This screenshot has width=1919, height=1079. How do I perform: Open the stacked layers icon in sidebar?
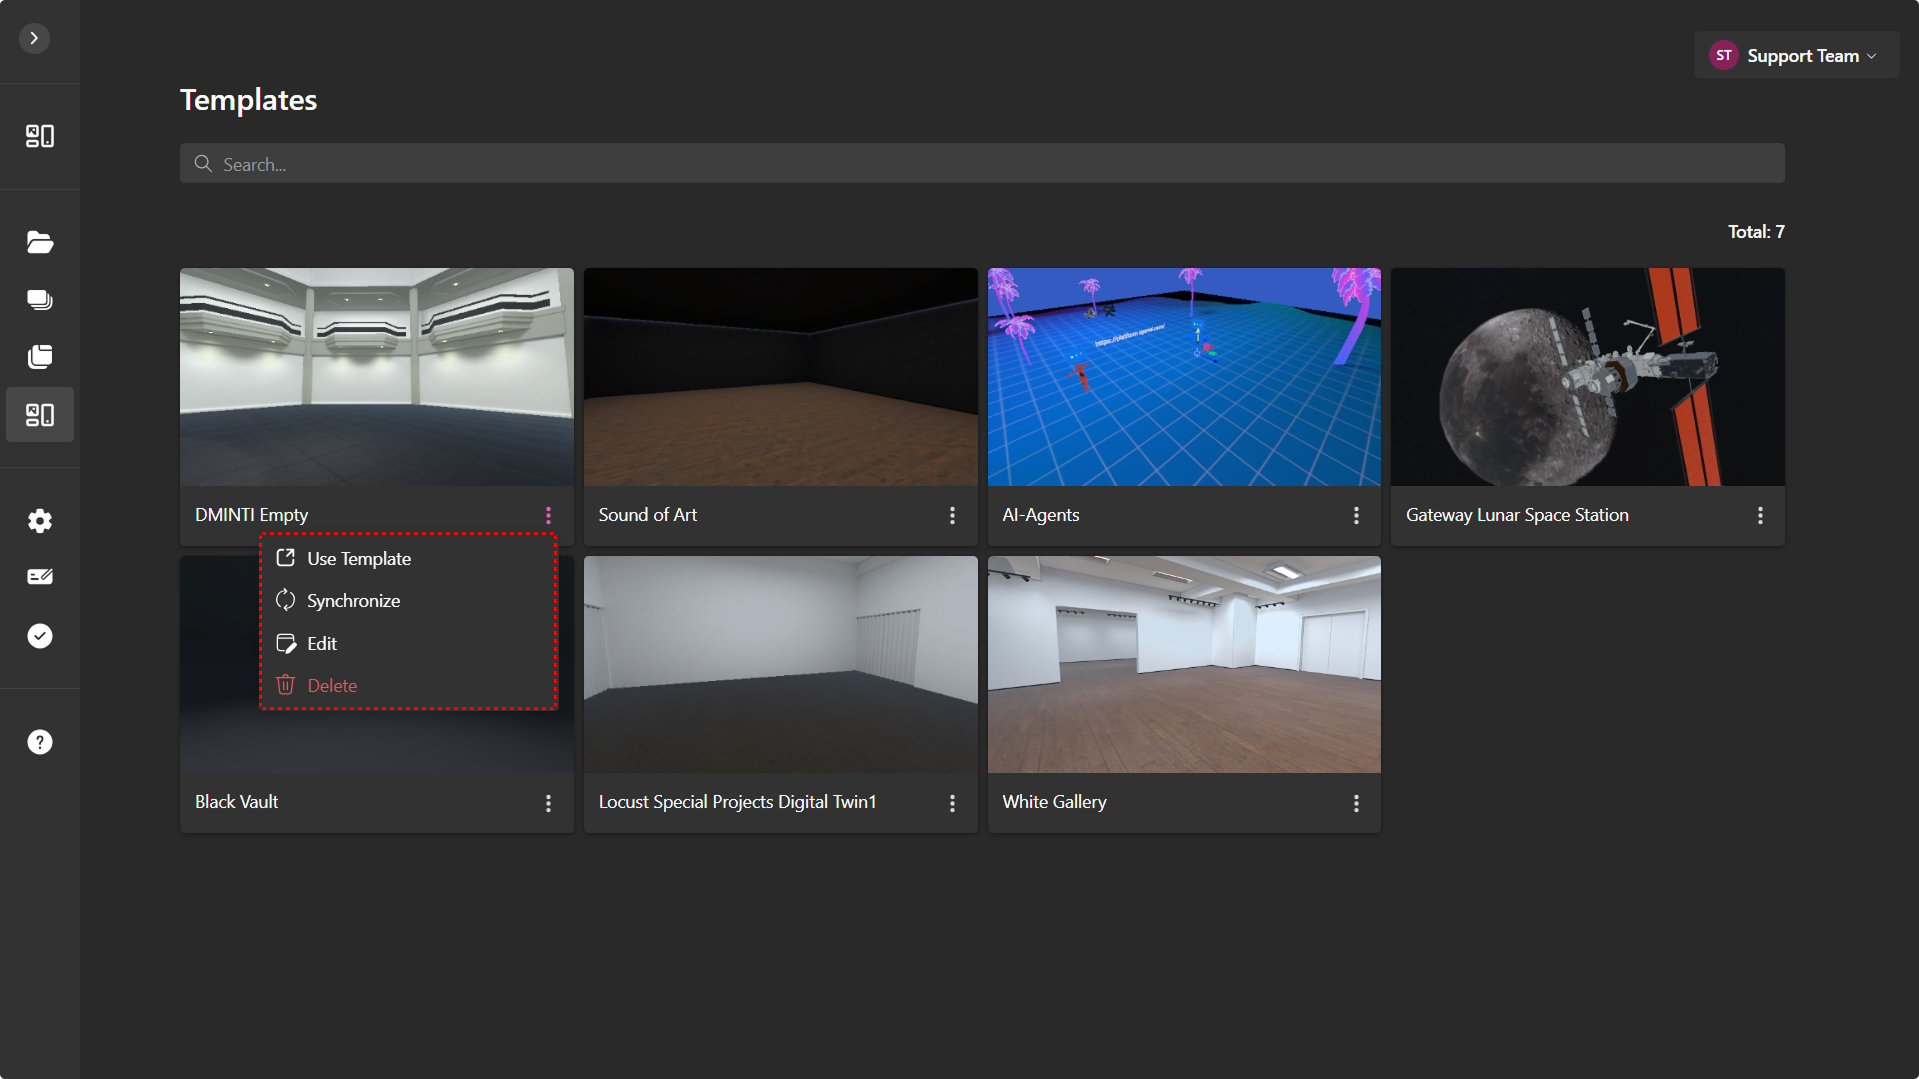click(x=40, y=357)
